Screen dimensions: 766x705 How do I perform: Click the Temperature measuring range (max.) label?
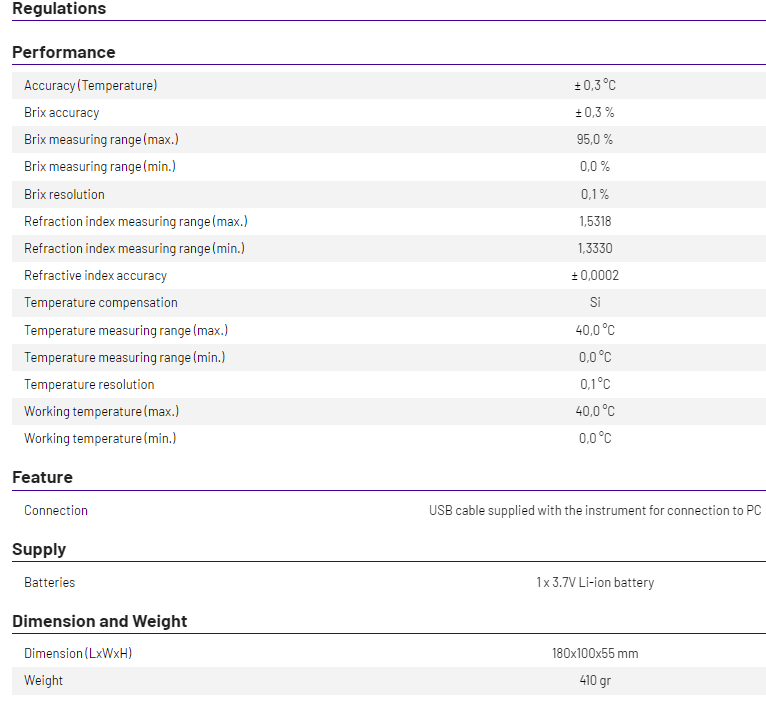coord(126,331)
